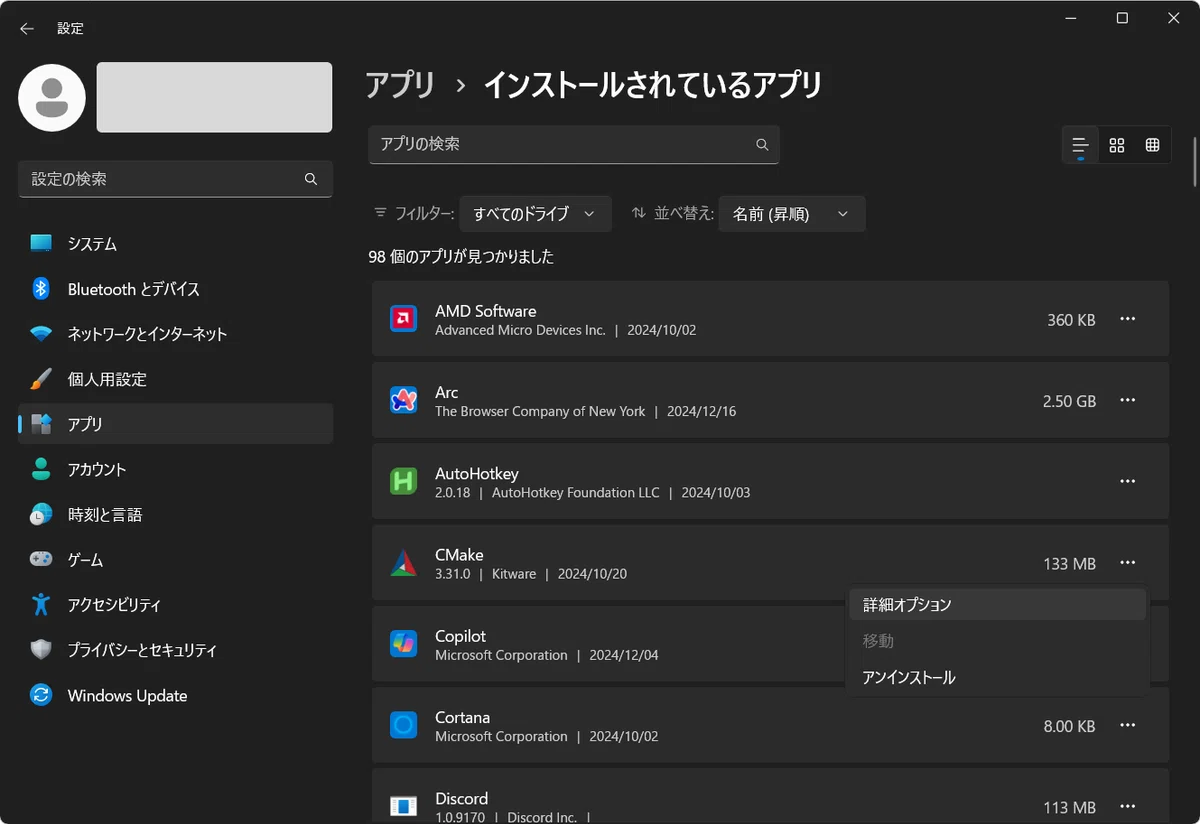The image size is (1200, 824).
Task: Open 個人用設定 category
Action: point(175,379)
